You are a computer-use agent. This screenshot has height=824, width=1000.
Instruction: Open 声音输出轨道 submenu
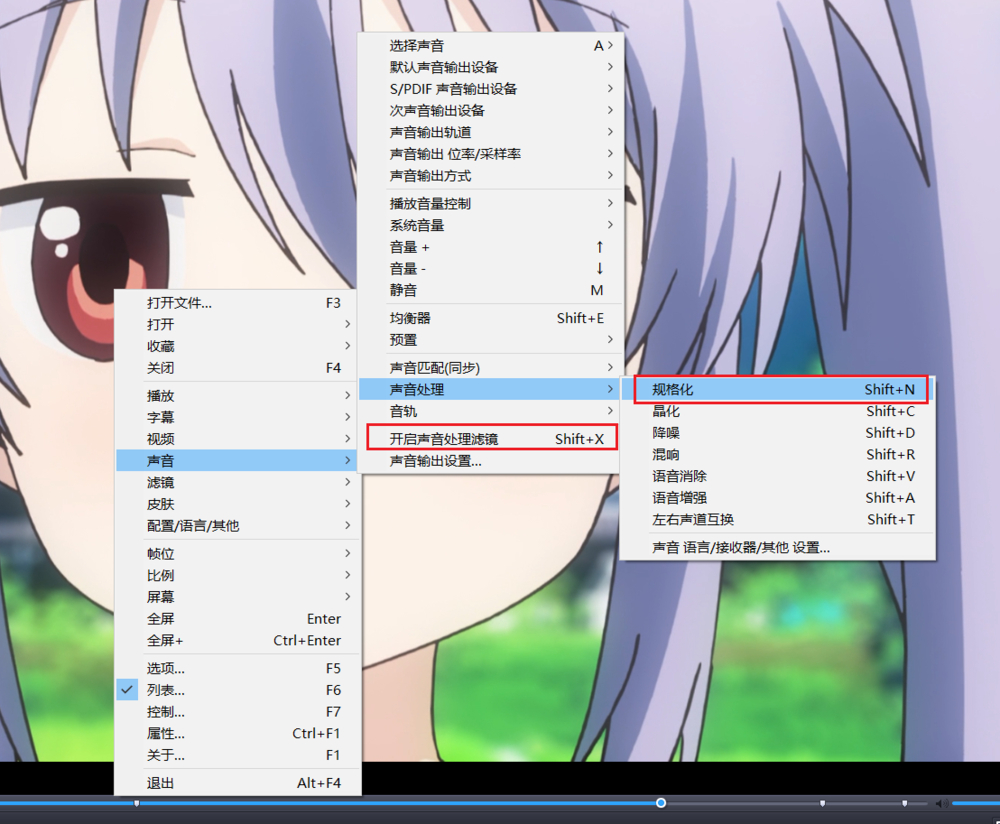coord(490,133)
